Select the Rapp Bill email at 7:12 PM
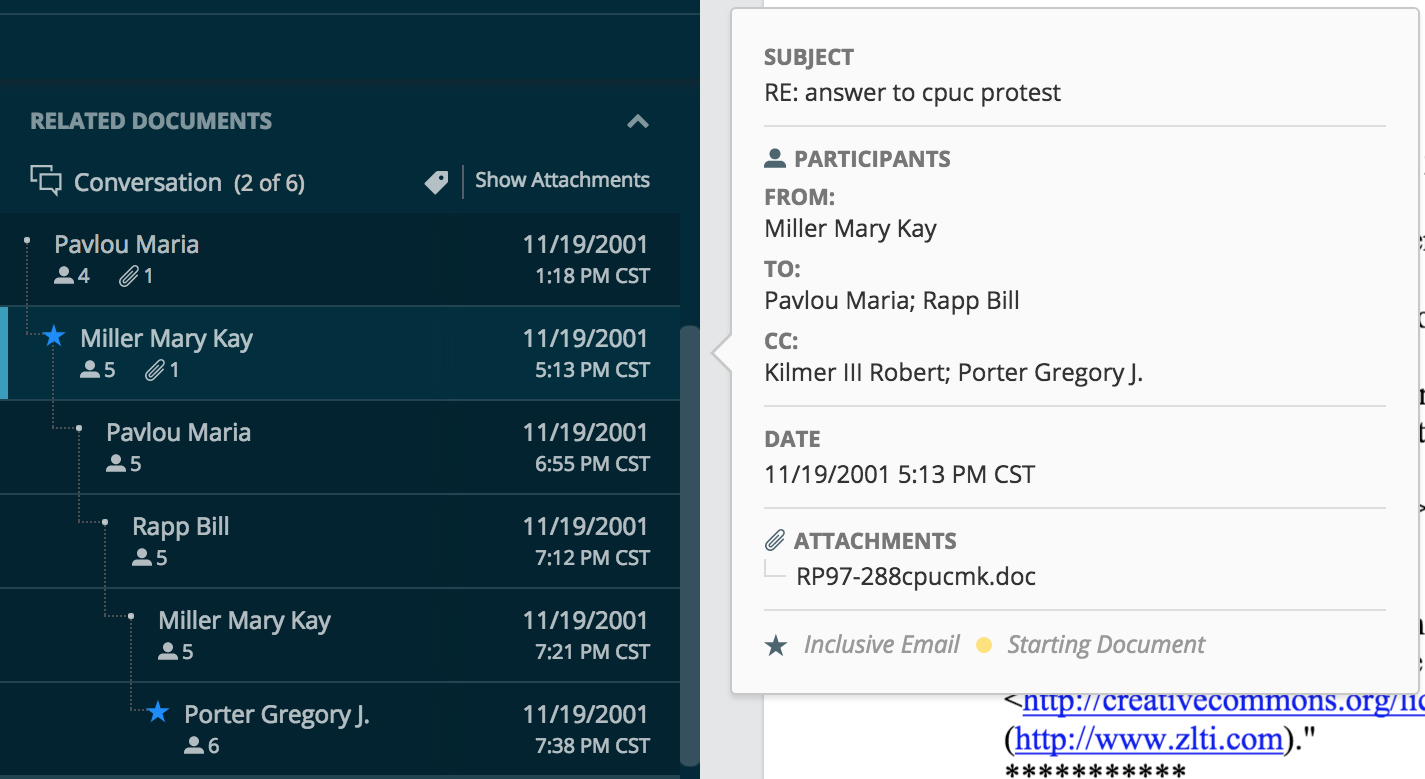Viewport: 1425px width, 779px height. [340, 542]
